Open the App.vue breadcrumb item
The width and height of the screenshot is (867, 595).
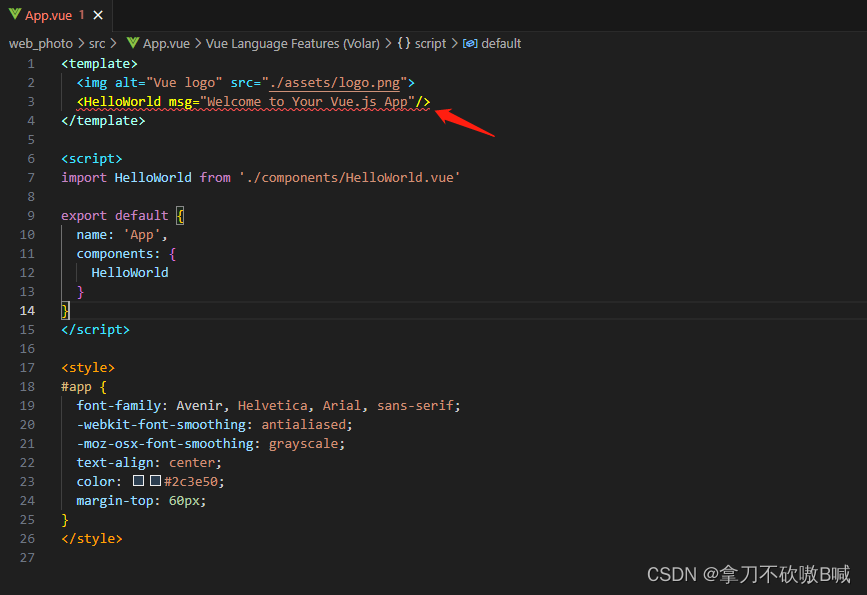coord(166,44)
